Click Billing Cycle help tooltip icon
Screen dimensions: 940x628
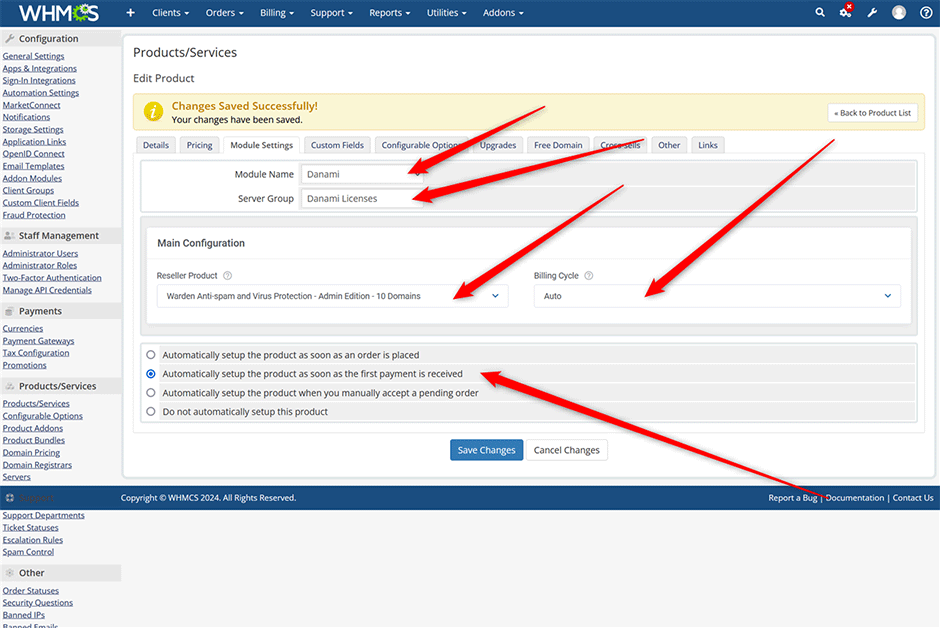(x=589, y=276)
